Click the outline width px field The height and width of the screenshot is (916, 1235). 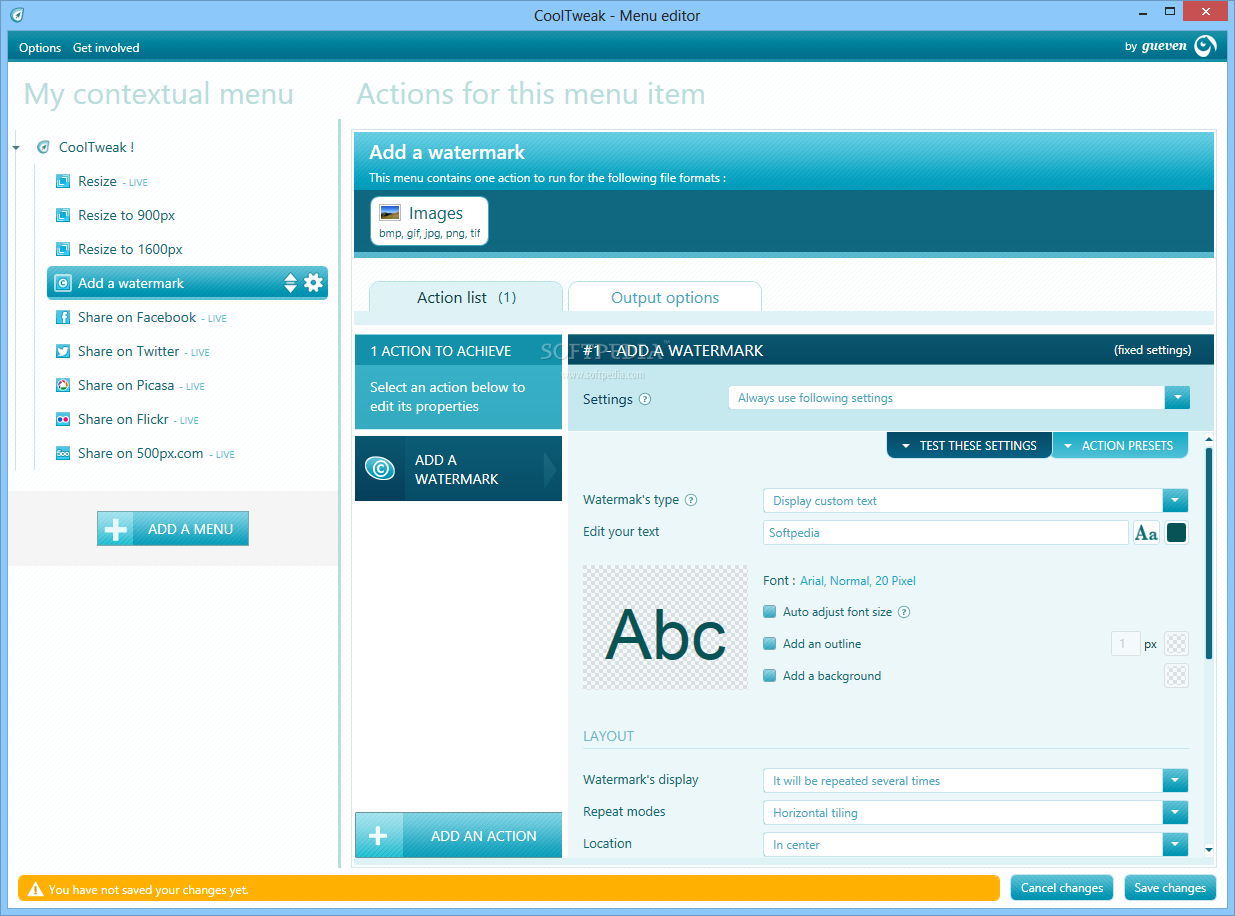tap(1125, 644)
